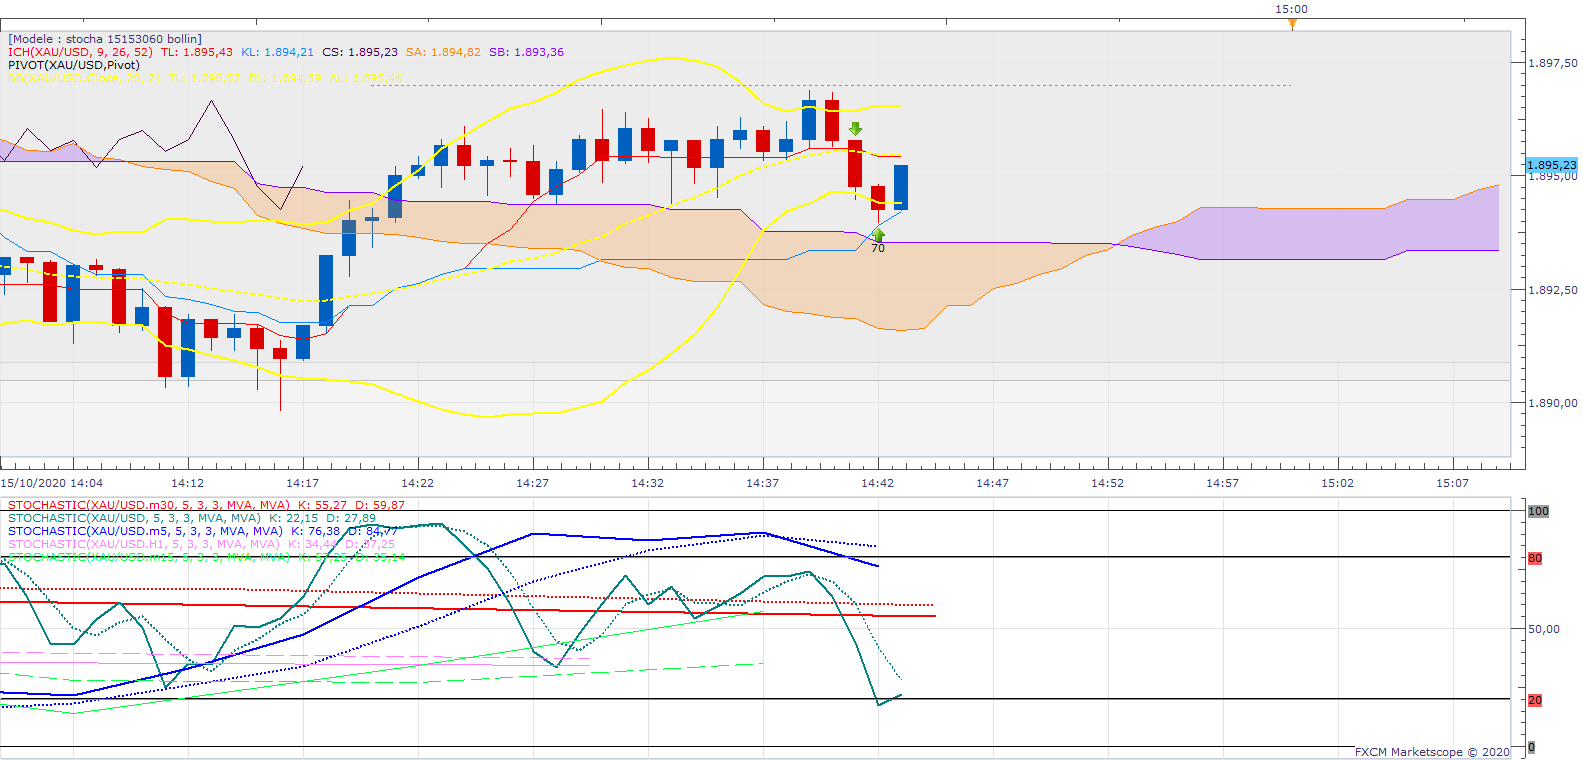The width and height of the screenshot is (1583, 760).
Task: Select the PIVOT(XAU/USD,Pivot) indicator label
Action: (x=74, y=65)
